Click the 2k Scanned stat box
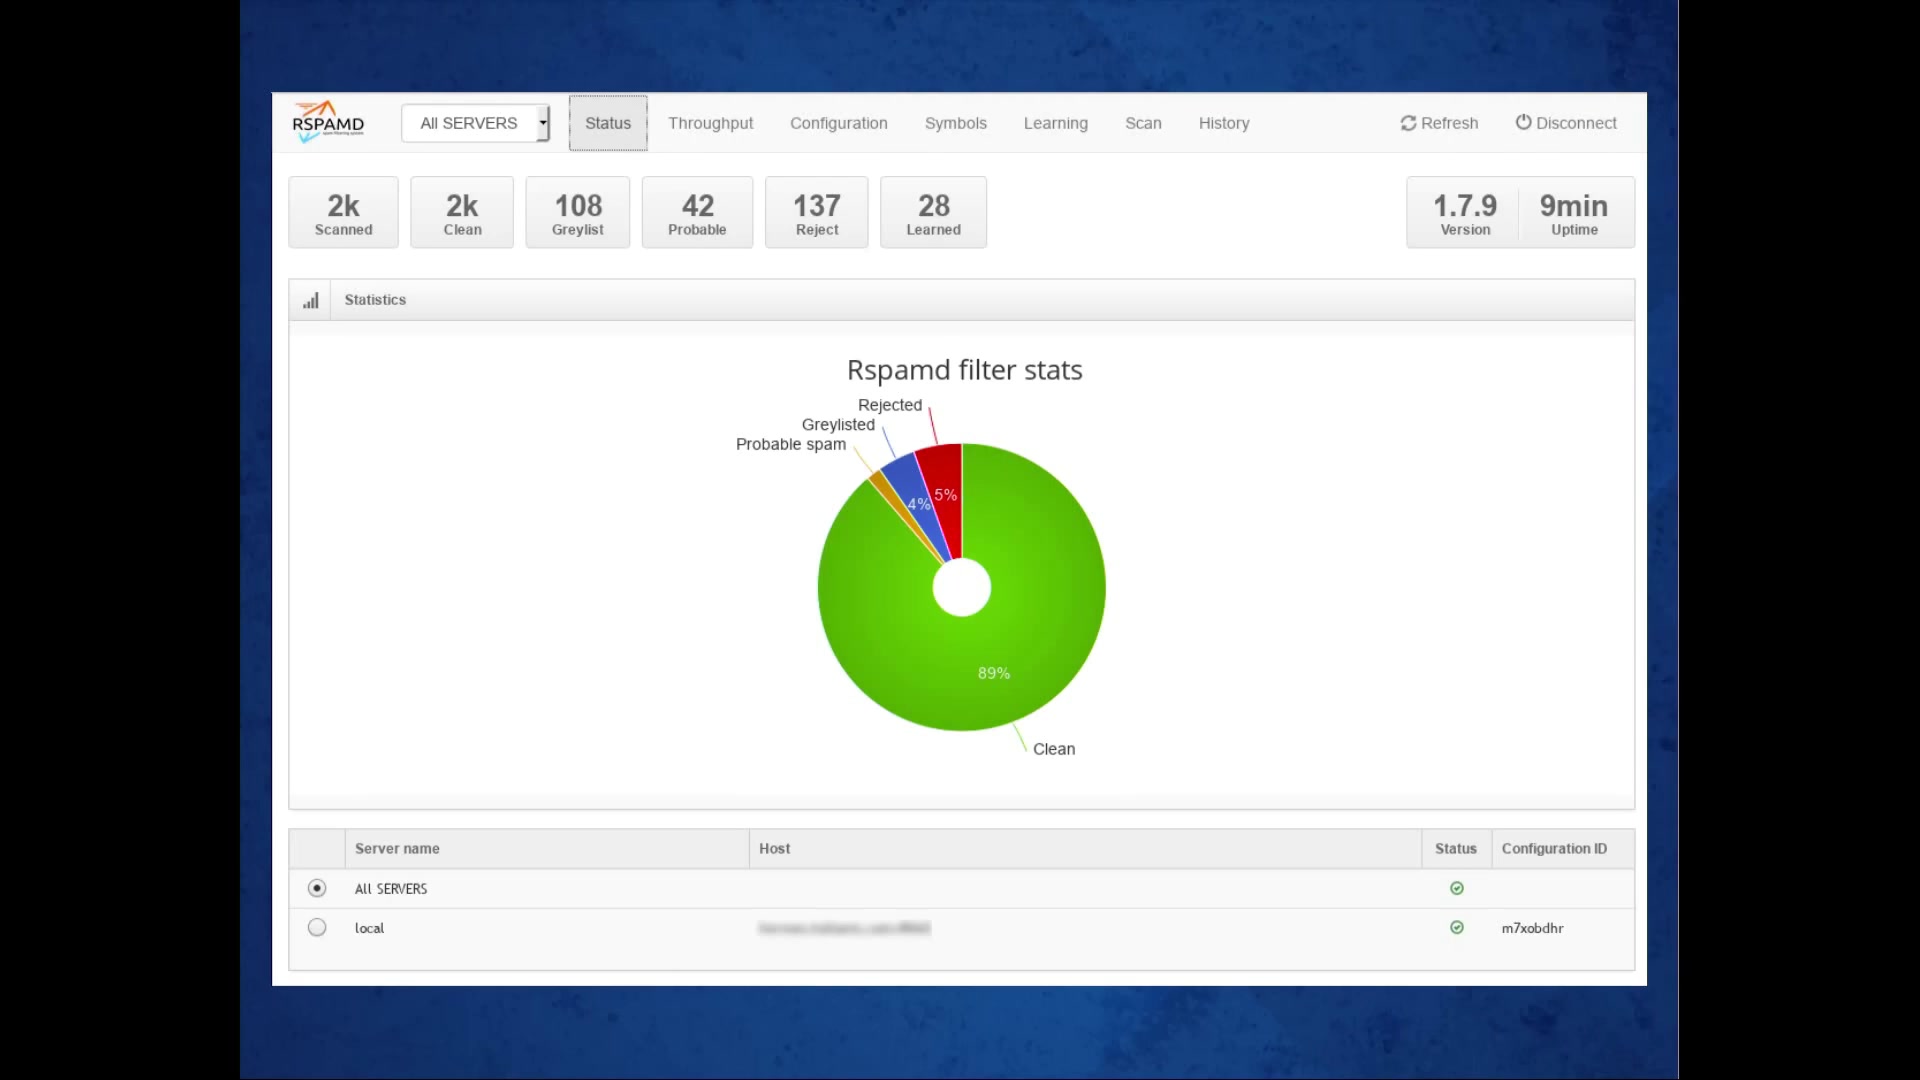Screen dimensions: 1920x1080 point(343,212)
